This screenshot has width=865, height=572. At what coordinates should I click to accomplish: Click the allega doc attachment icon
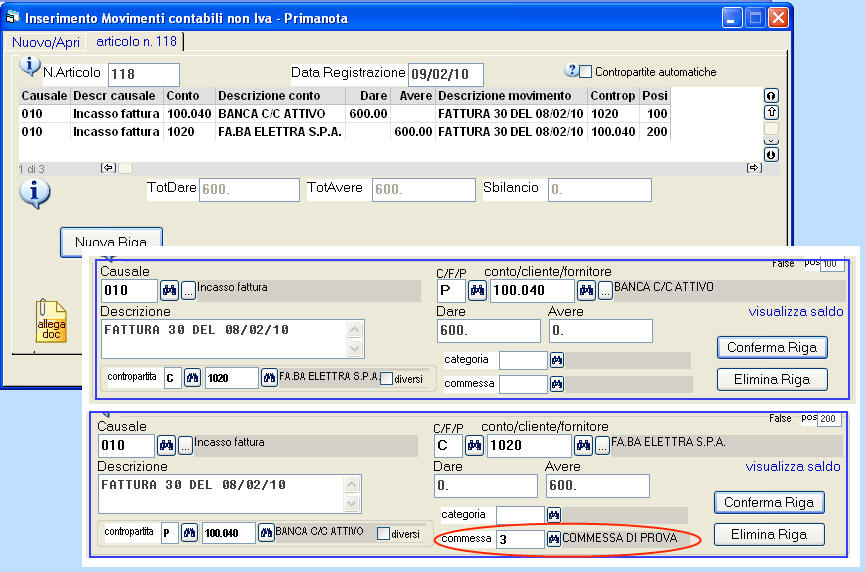point(51,321)
